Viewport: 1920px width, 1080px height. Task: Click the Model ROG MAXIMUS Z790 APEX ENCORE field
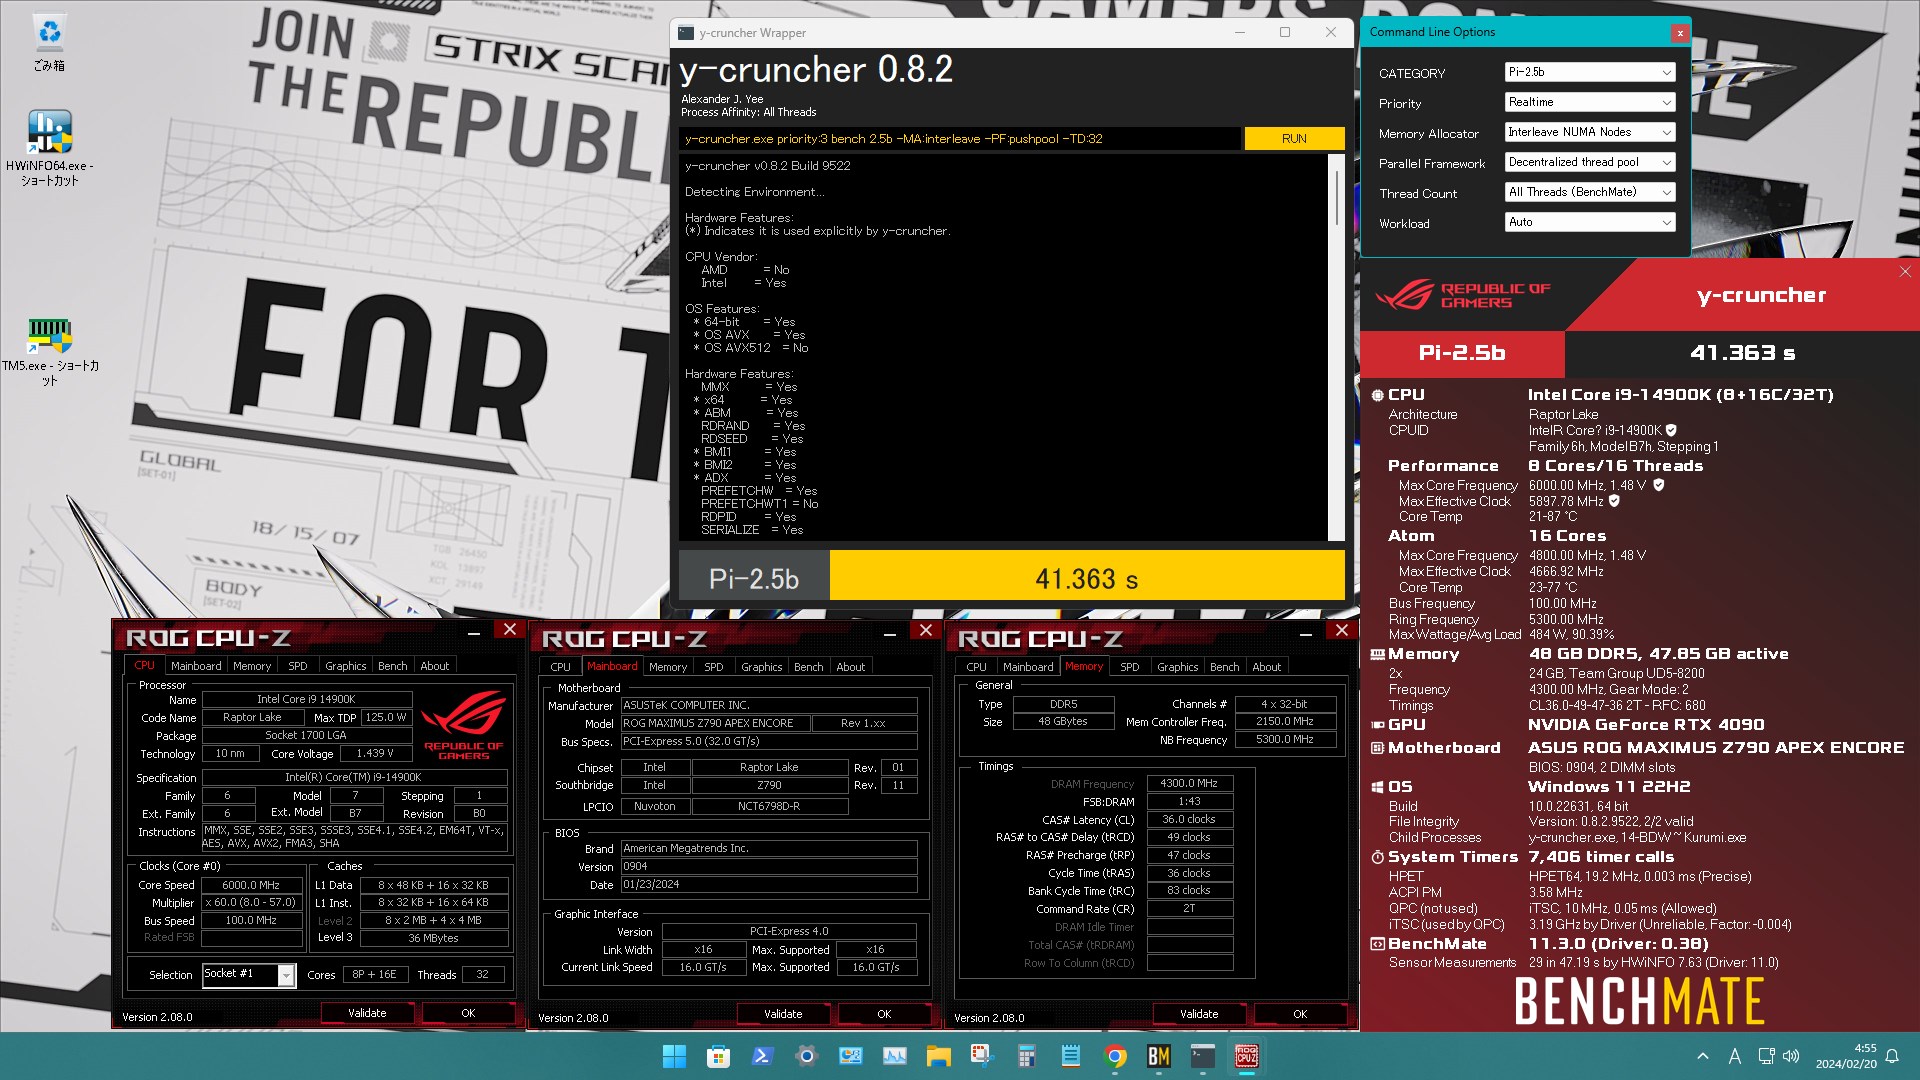tap(714, 723)
